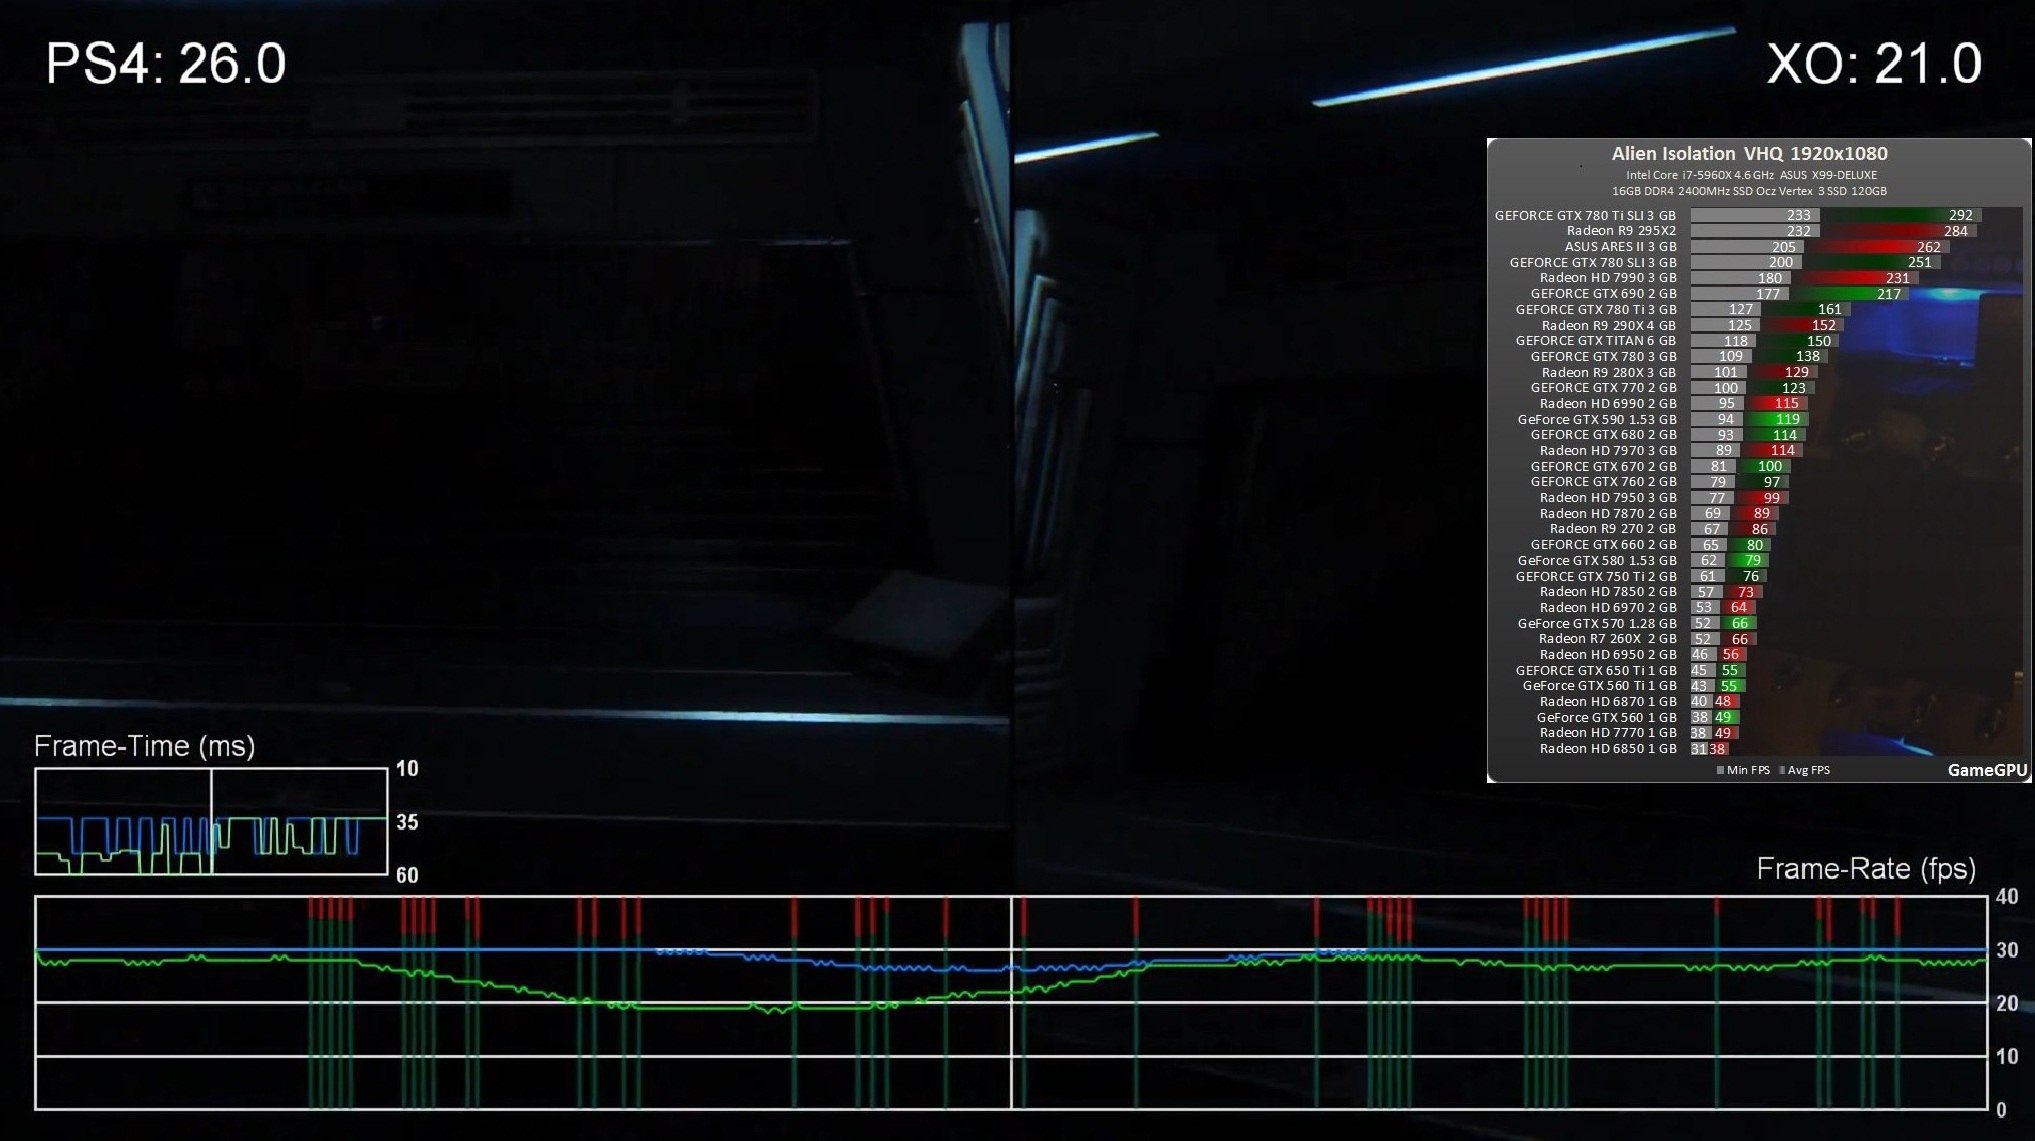Click the GEFORCE GTX 760 2 GB label
The image size is (2035, 1141).
click(x=1603, y=482)
